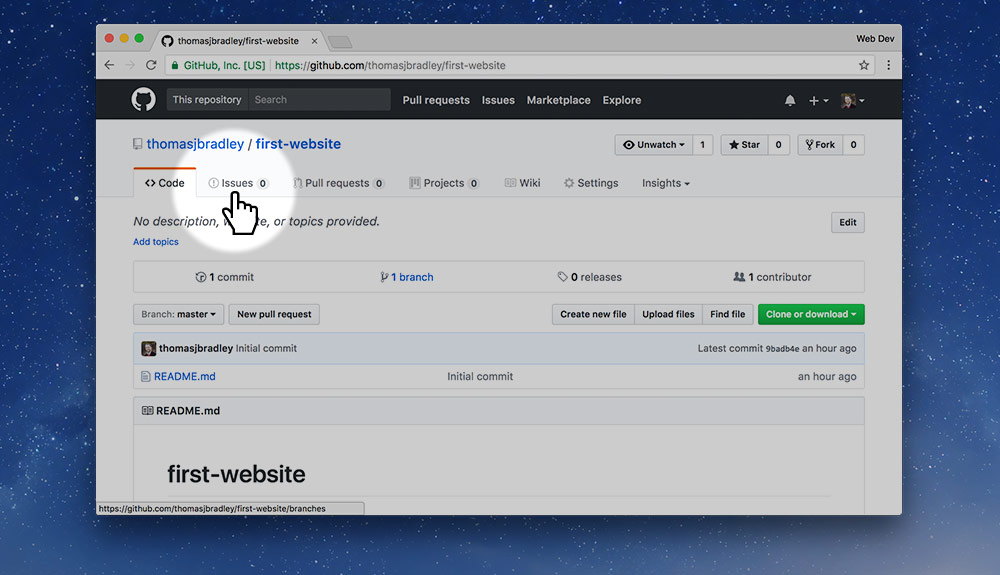Open the user avatar menu
1000x575 pixels.
[853, 100]
